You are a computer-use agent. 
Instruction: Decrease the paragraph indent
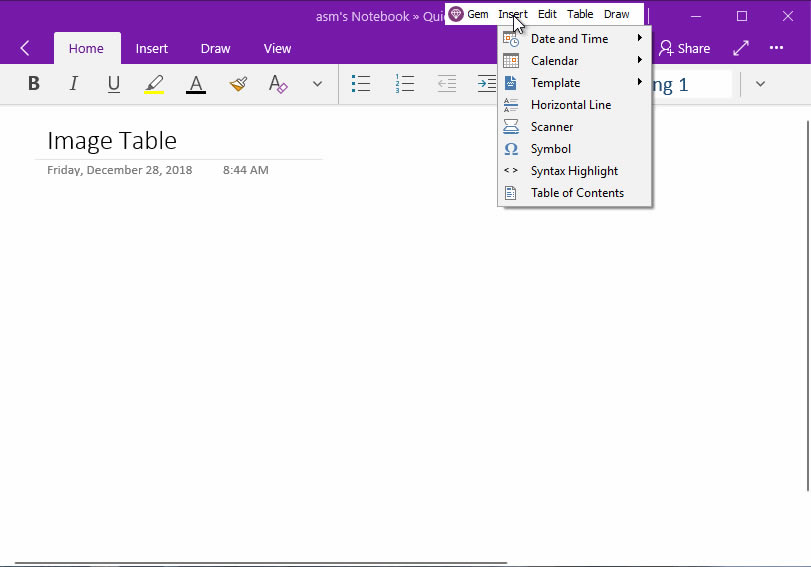click(447, 84)
